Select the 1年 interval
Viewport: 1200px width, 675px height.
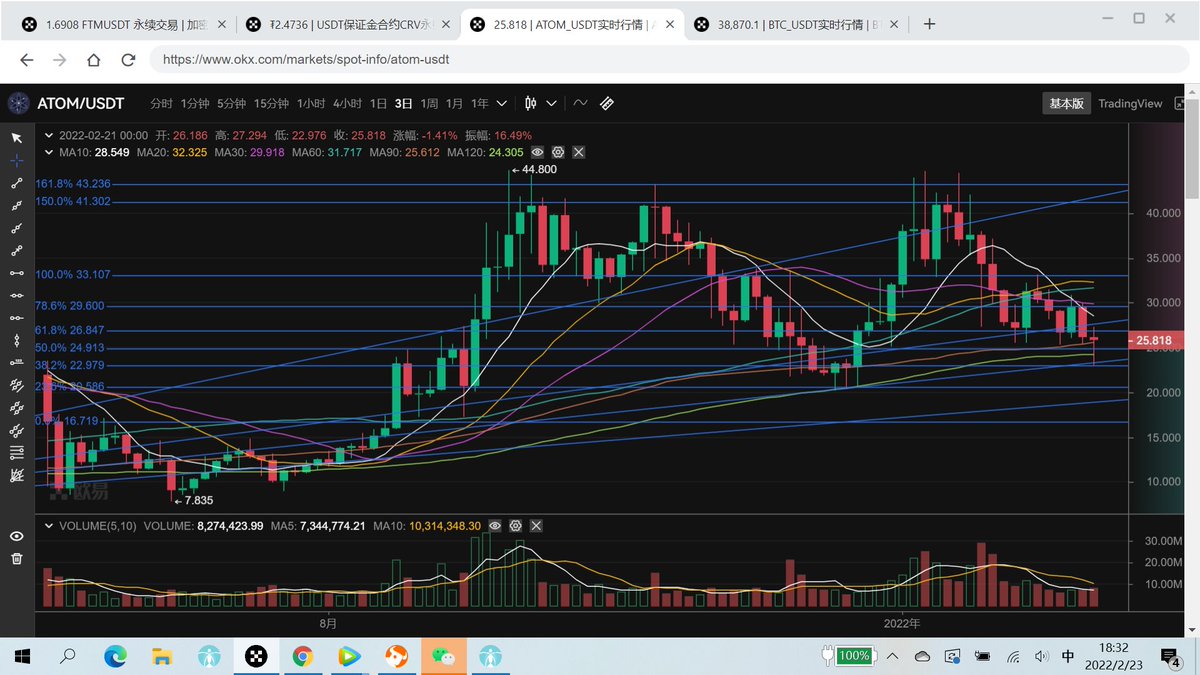click(x=480, y=103)
